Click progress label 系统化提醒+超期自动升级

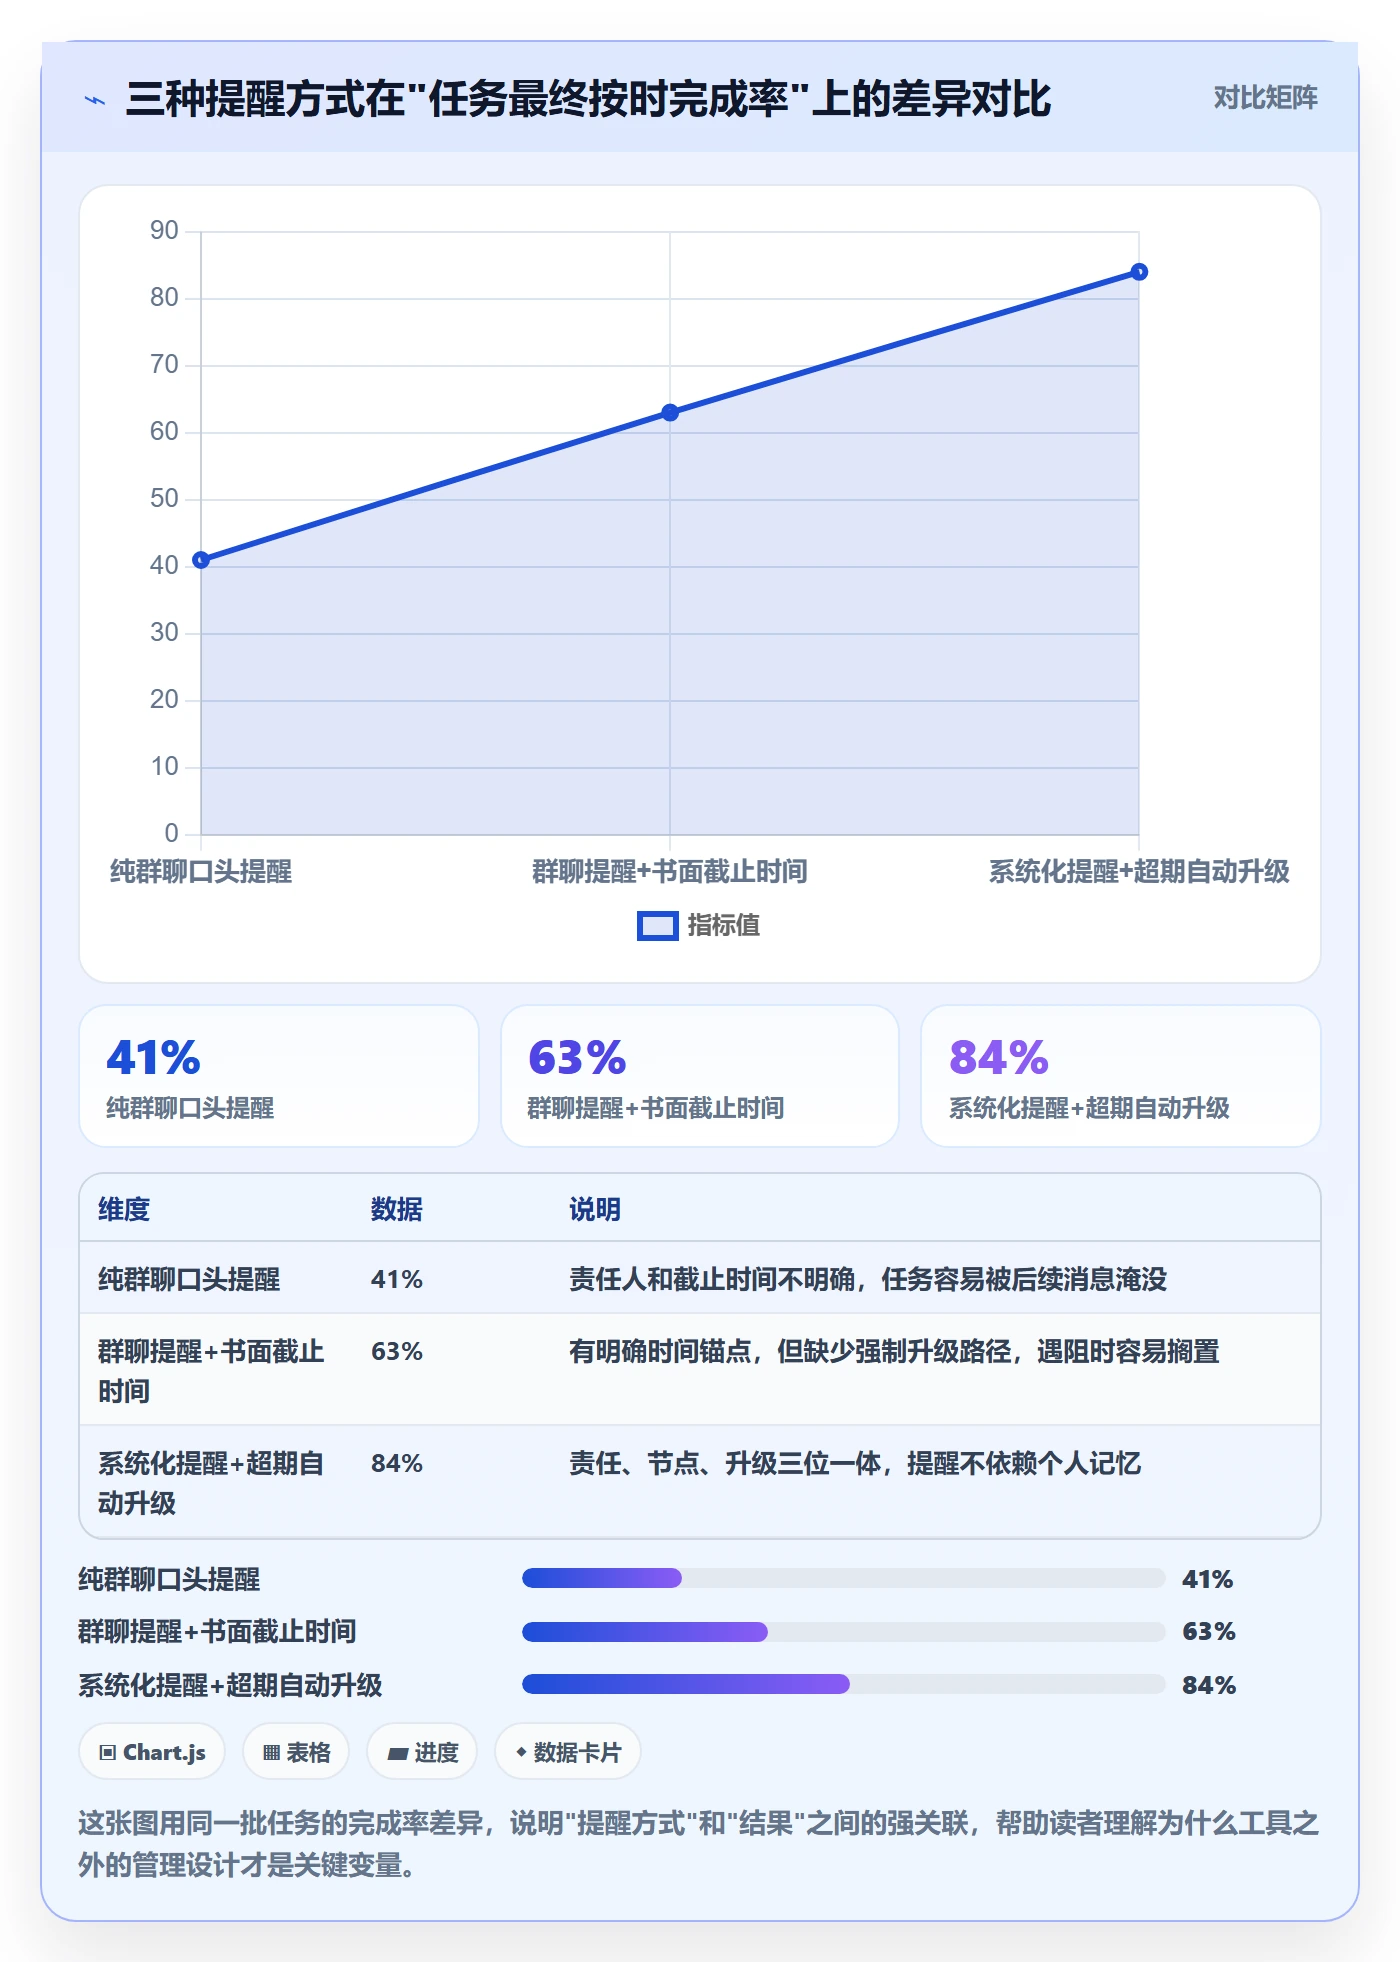[230, 1685]
